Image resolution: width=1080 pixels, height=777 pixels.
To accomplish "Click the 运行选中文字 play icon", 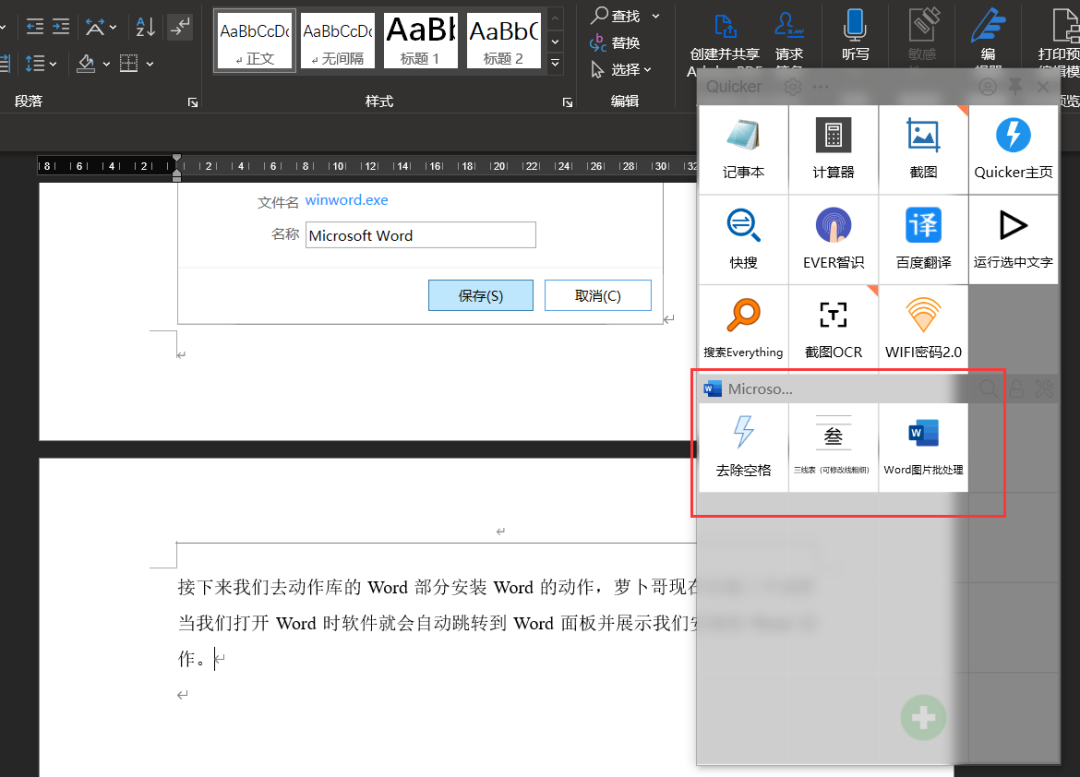I will 1013,239.
